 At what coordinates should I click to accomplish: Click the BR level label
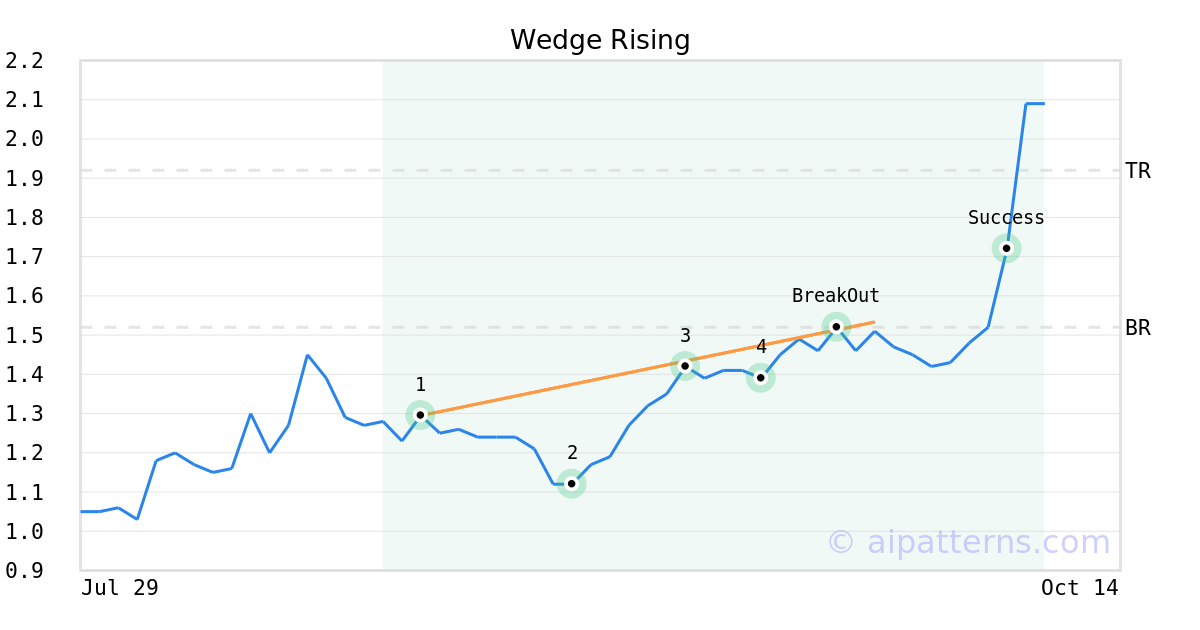(1137, 327)
